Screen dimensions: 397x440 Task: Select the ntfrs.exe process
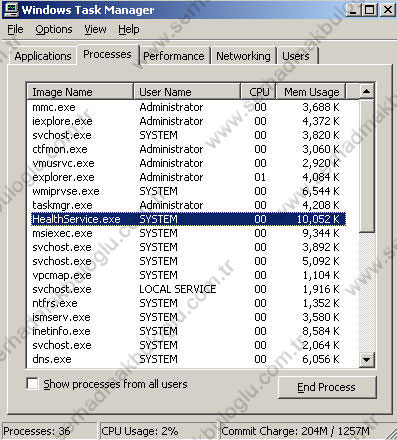tap(188, 303)
